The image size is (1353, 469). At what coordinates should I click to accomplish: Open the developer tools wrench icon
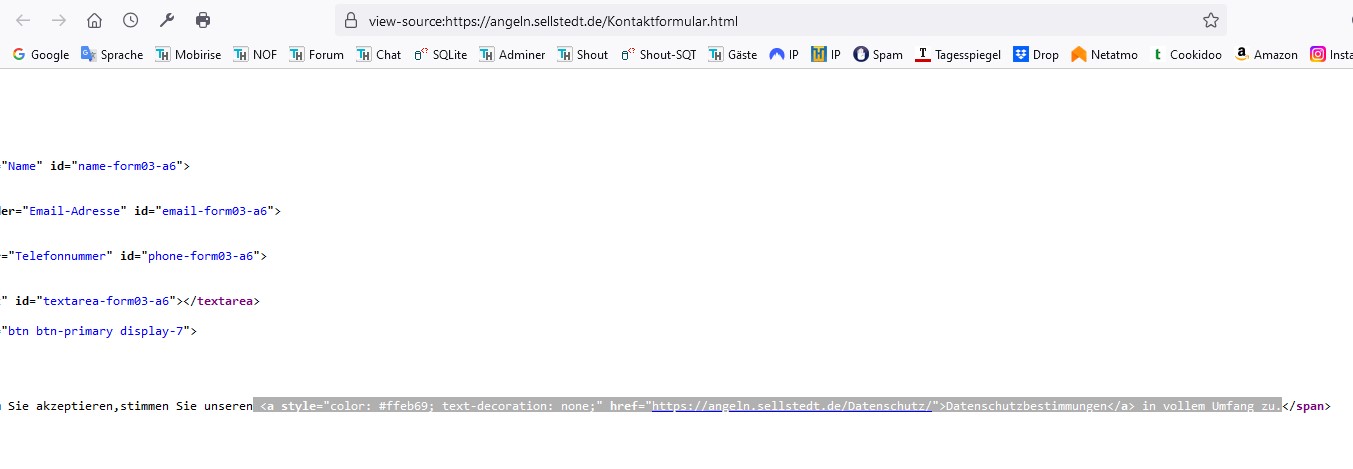(167, 20)
